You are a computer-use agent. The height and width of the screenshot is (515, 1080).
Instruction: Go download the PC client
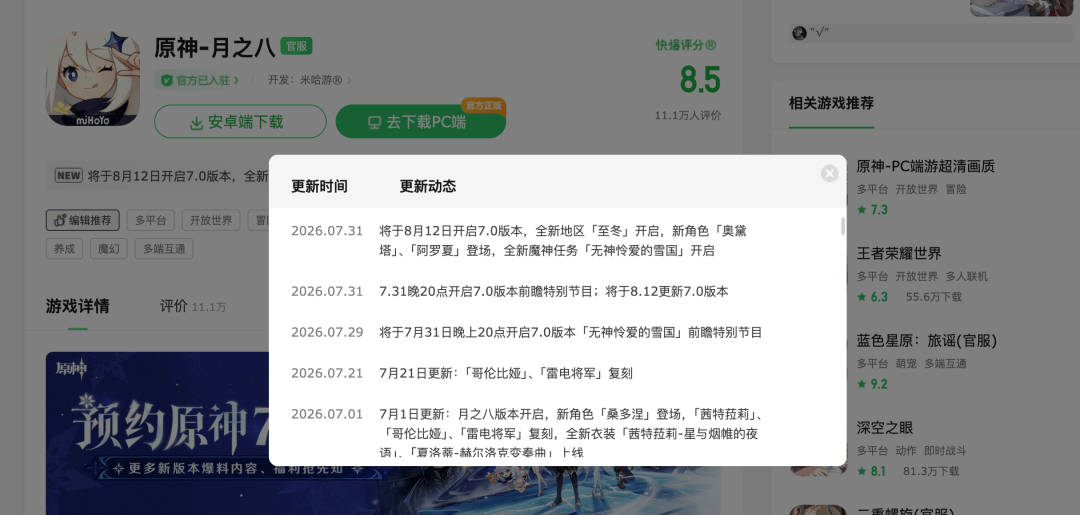[421, 122]
